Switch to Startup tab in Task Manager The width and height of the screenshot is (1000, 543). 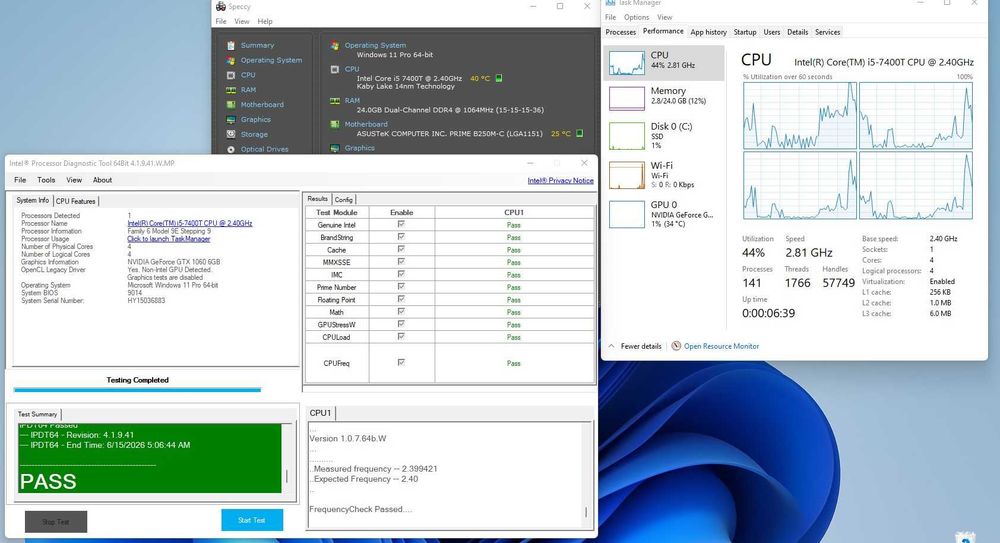pos(744,32)
